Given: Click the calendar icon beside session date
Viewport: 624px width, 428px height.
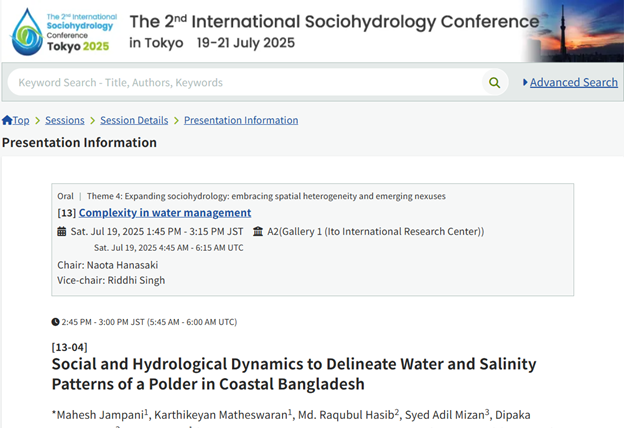Looking at the screenshot, I should point(62,232).
